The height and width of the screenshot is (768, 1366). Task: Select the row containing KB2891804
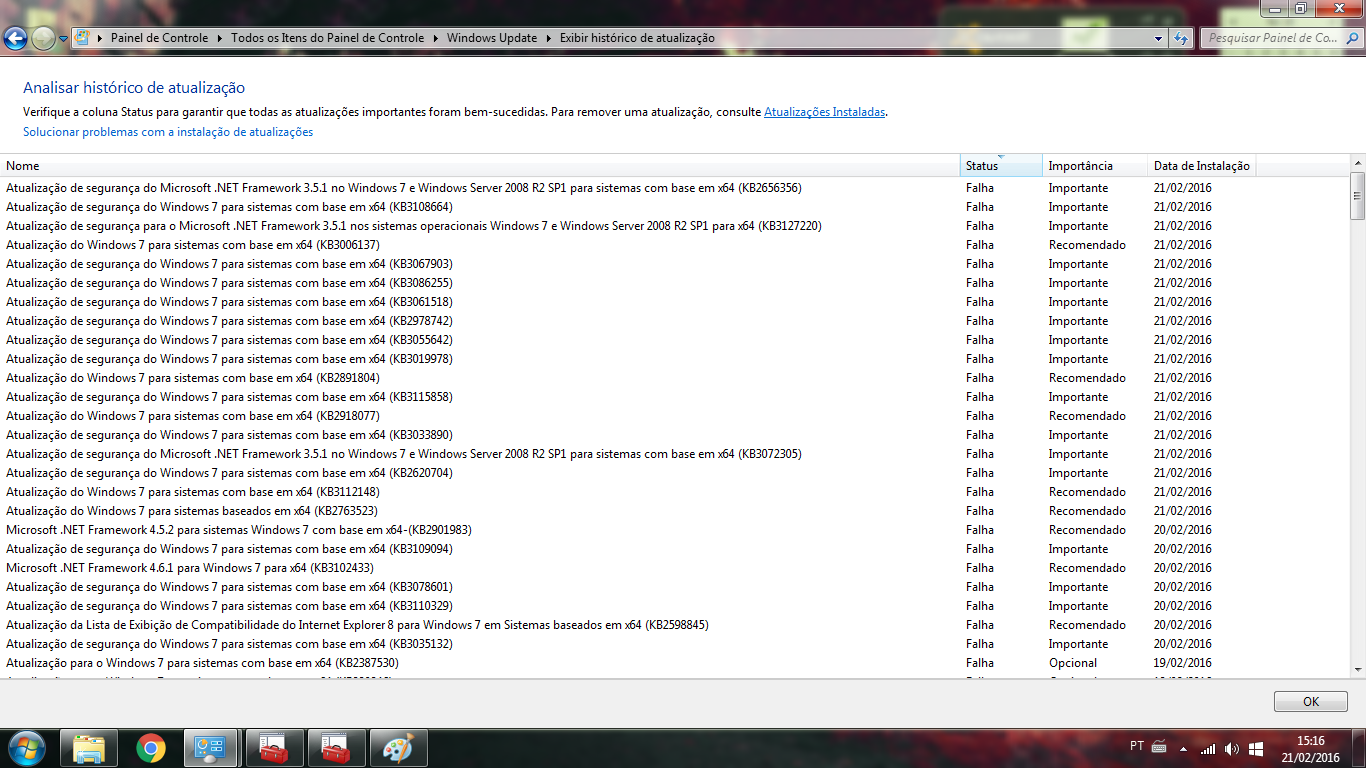(x=675, y=378)
